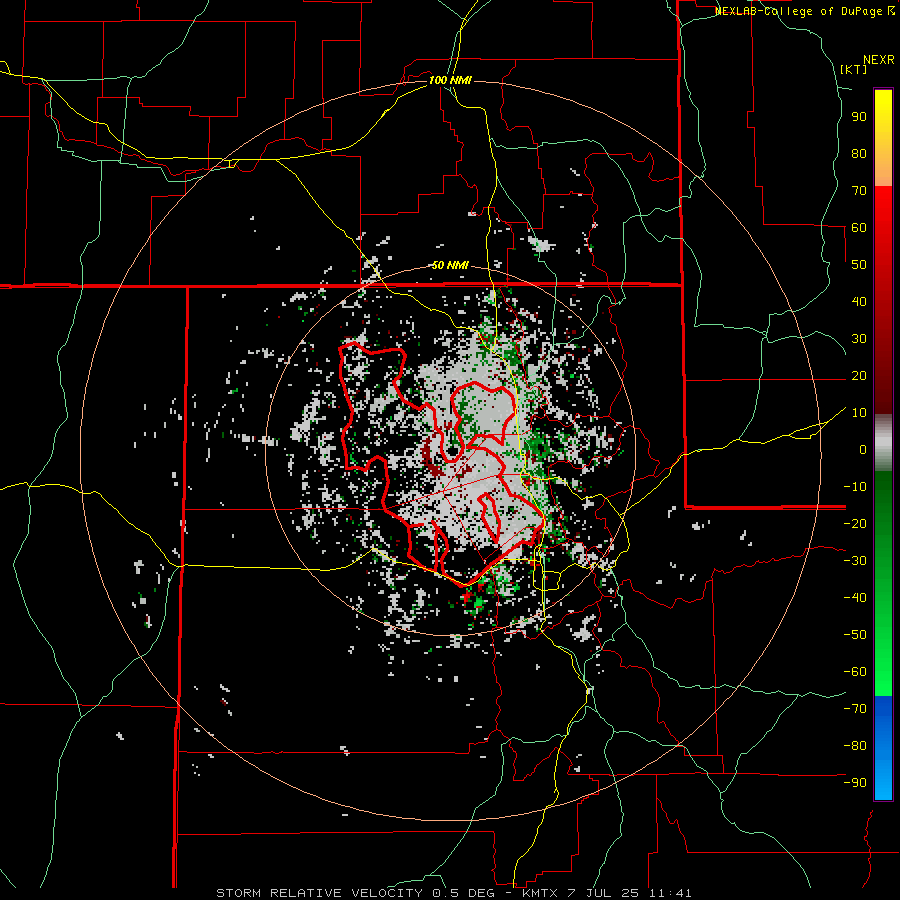Viewport: 900px width, 900px height.
Task: Click the -10 value on velocity scale
Action: pyautogui.click(x=855, y=487)
